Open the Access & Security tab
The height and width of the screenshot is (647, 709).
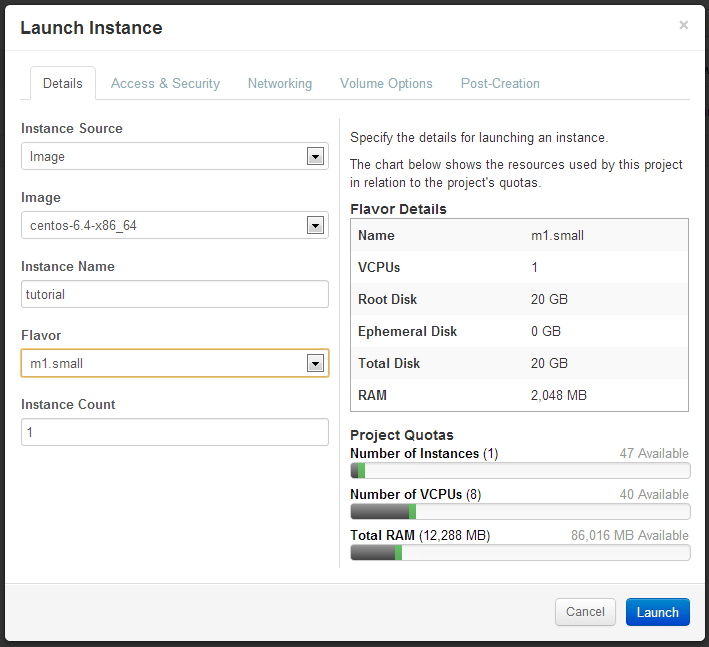[x=165, y=83]
